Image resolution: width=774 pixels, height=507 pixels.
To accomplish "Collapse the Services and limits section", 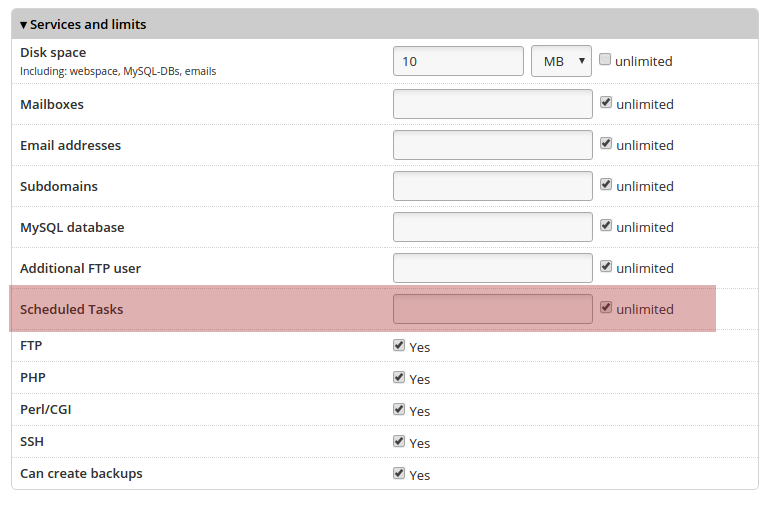I will (x=24, y=24).
